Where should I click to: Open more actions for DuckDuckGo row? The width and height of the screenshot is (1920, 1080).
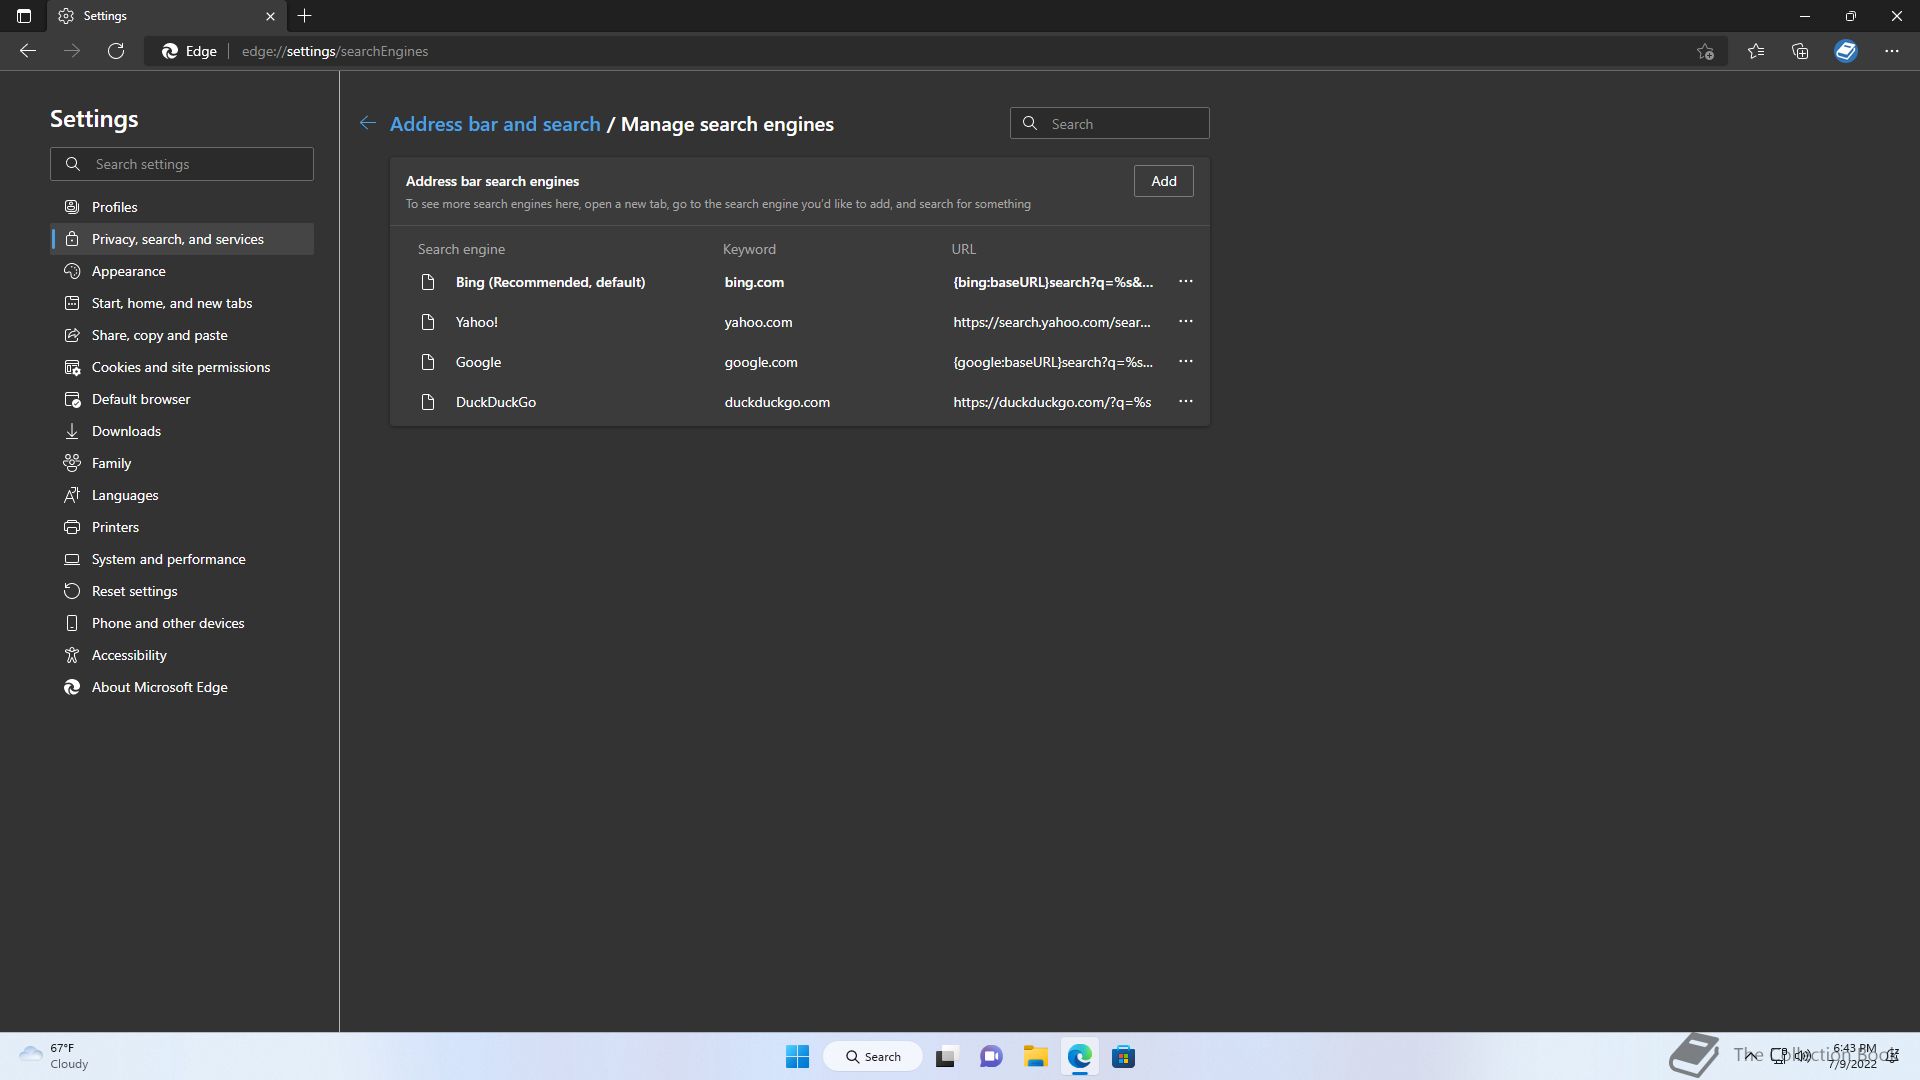click(x=1186, y=402)
